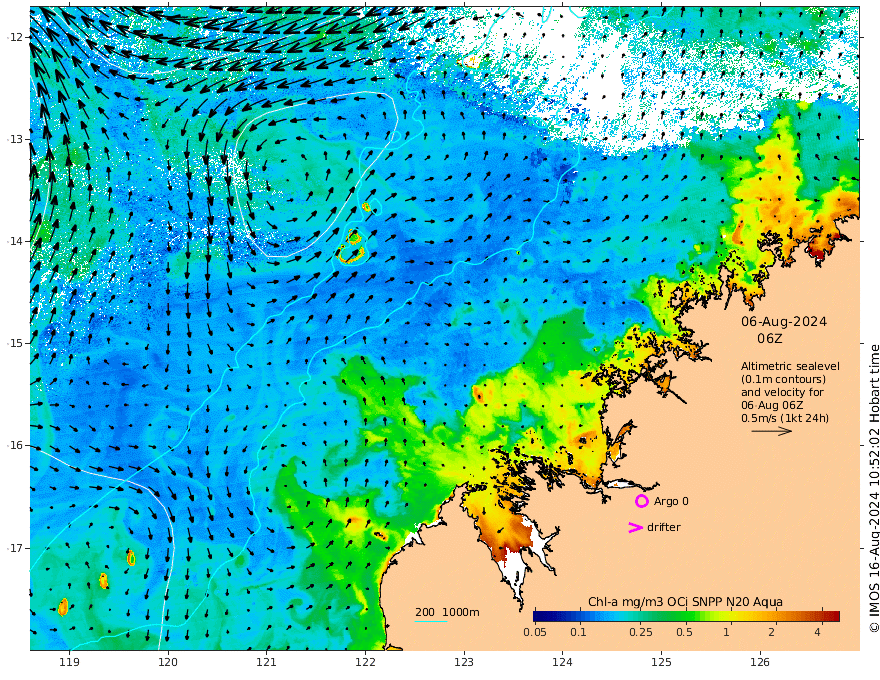Click the latitude axis label -15
This screenshot has height=680, width=880.
[x=15, y=343]
